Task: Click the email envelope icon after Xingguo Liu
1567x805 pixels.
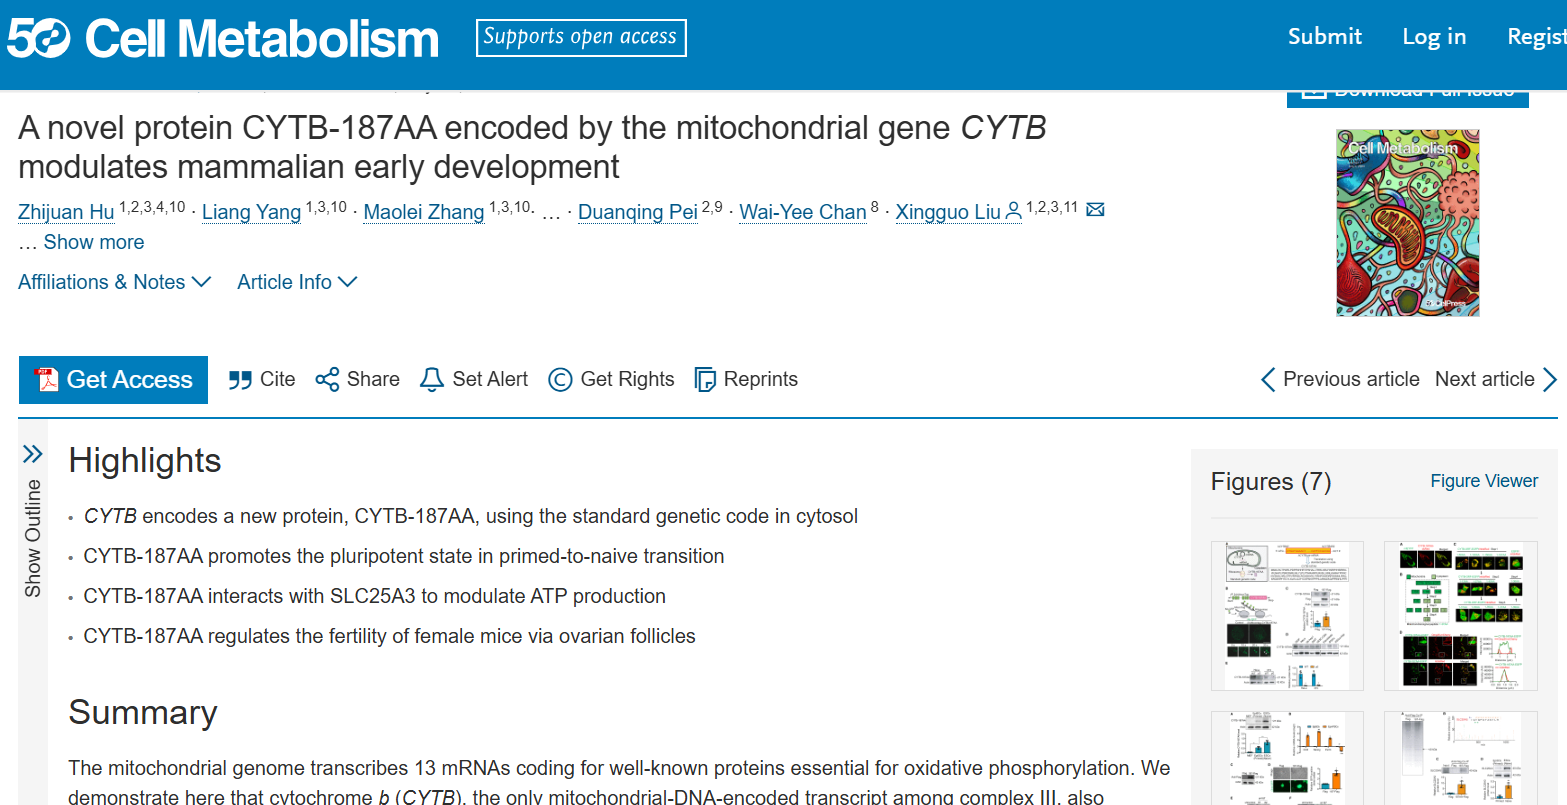Action: pyautogui.click(x=1095, y=210)
